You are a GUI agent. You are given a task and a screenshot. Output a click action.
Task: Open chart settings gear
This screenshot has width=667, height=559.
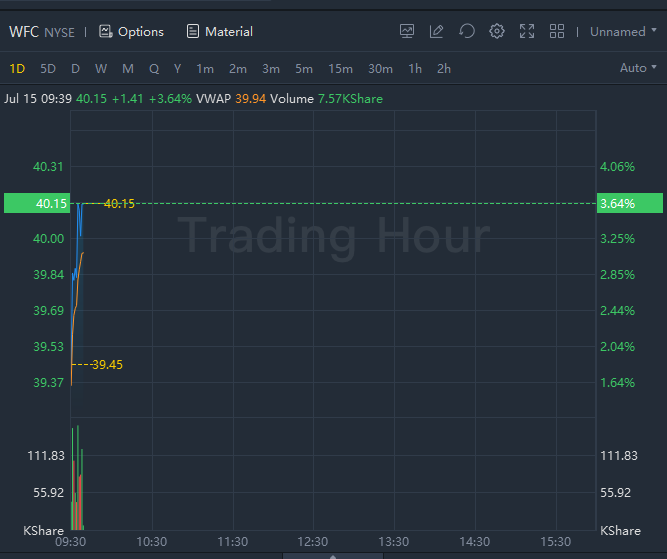(x=497, y=32)
